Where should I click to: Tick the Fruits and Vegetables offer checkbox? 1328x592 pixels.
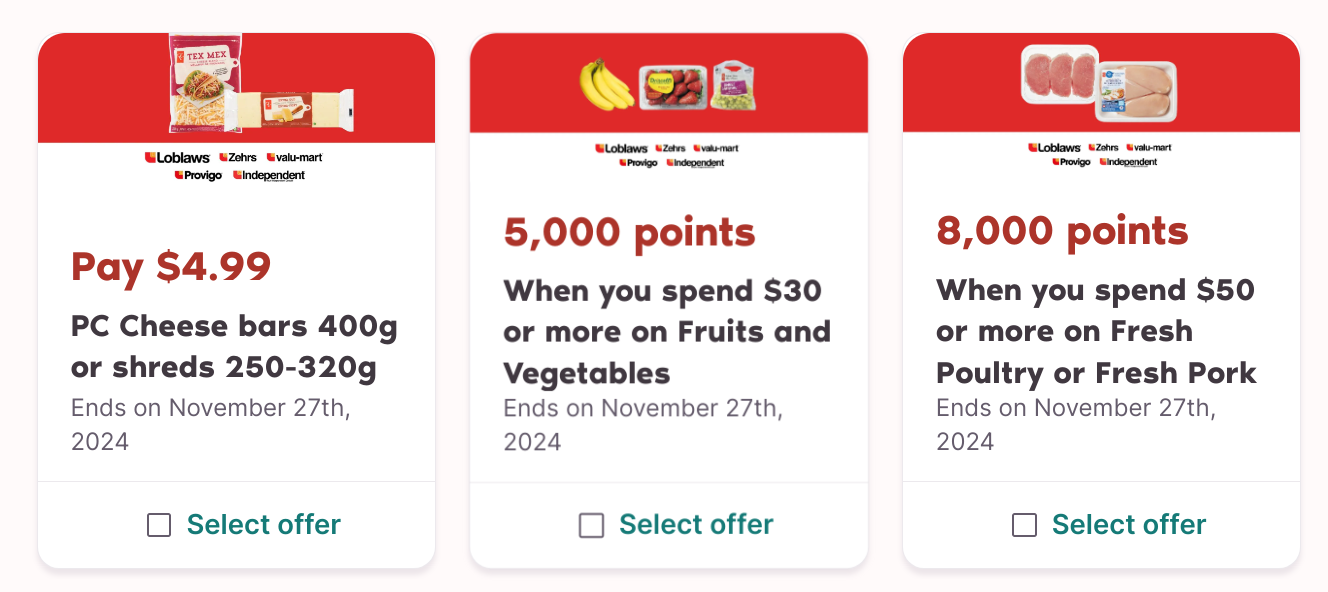click(x=592, y=525)
